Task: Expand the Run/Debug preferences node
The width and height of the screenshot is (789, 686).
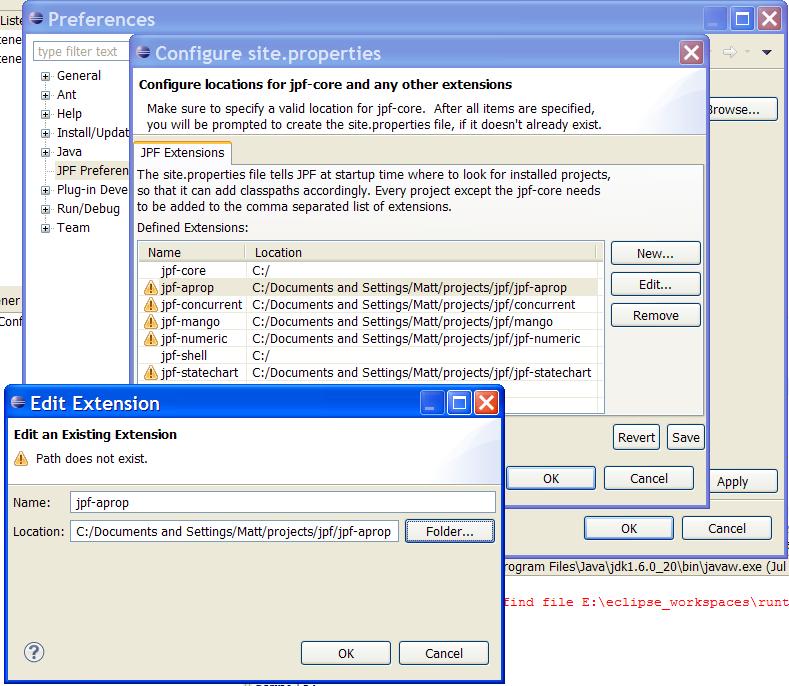Action: tap(46, 209)
